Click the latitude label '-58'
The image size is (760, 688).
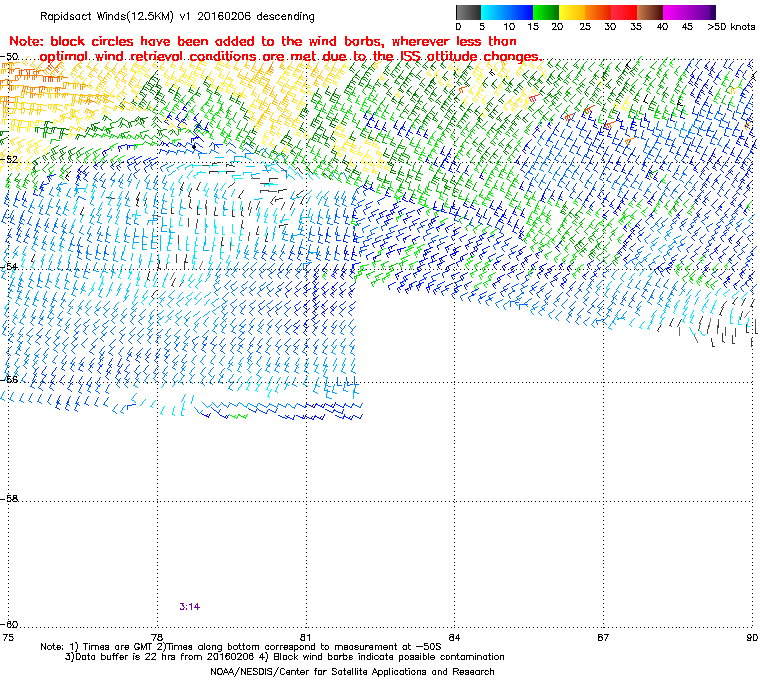coord(9,498)
